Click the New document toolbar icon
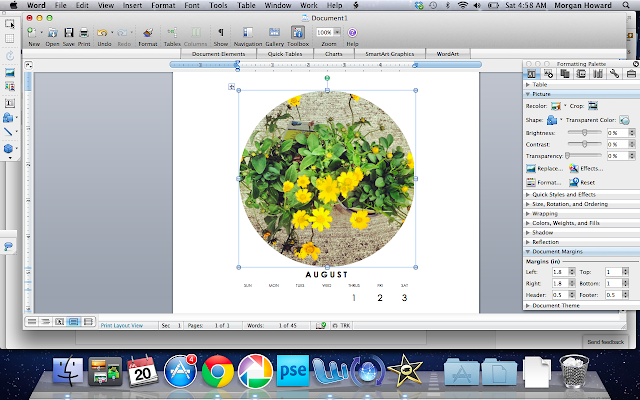This screenshot has width=640, height=400. click(x=31, y=33)
